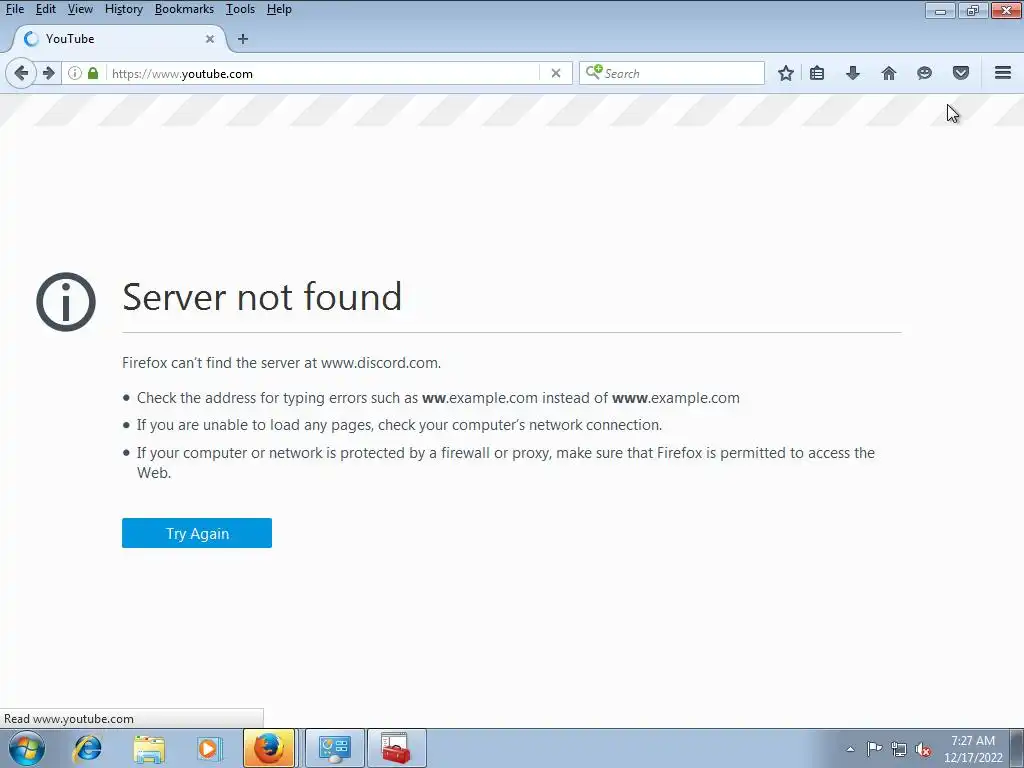
Task: Minimize the Firefox window
Action: tap(940, 10)
